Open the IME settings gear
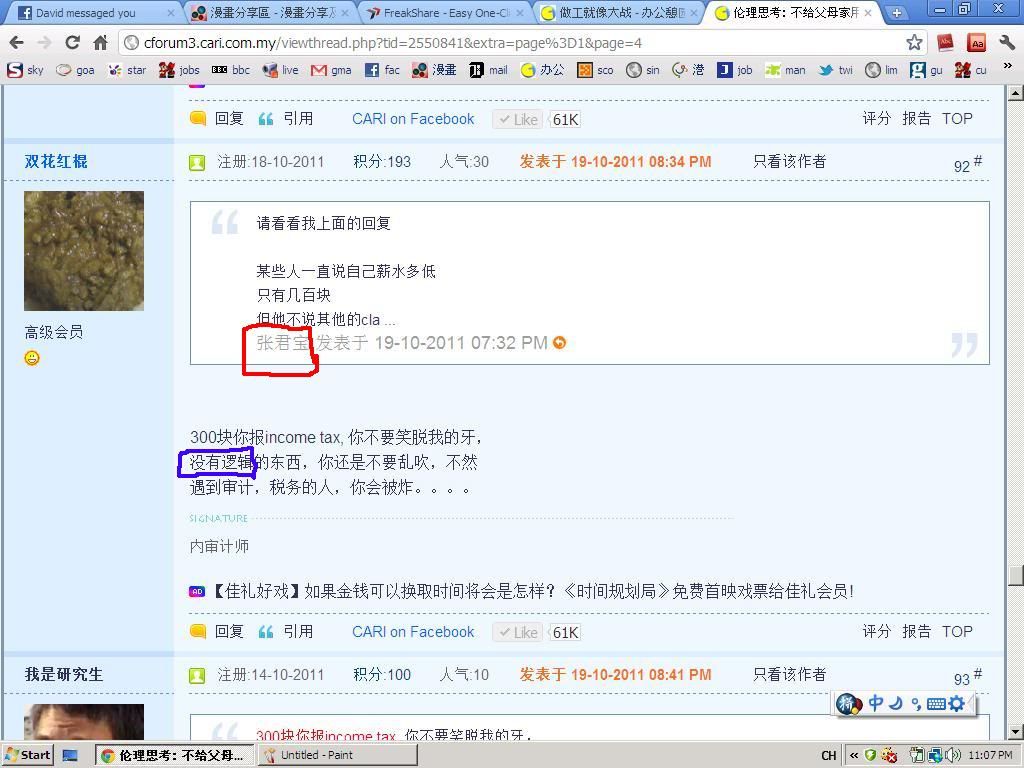 click(957, 704)
